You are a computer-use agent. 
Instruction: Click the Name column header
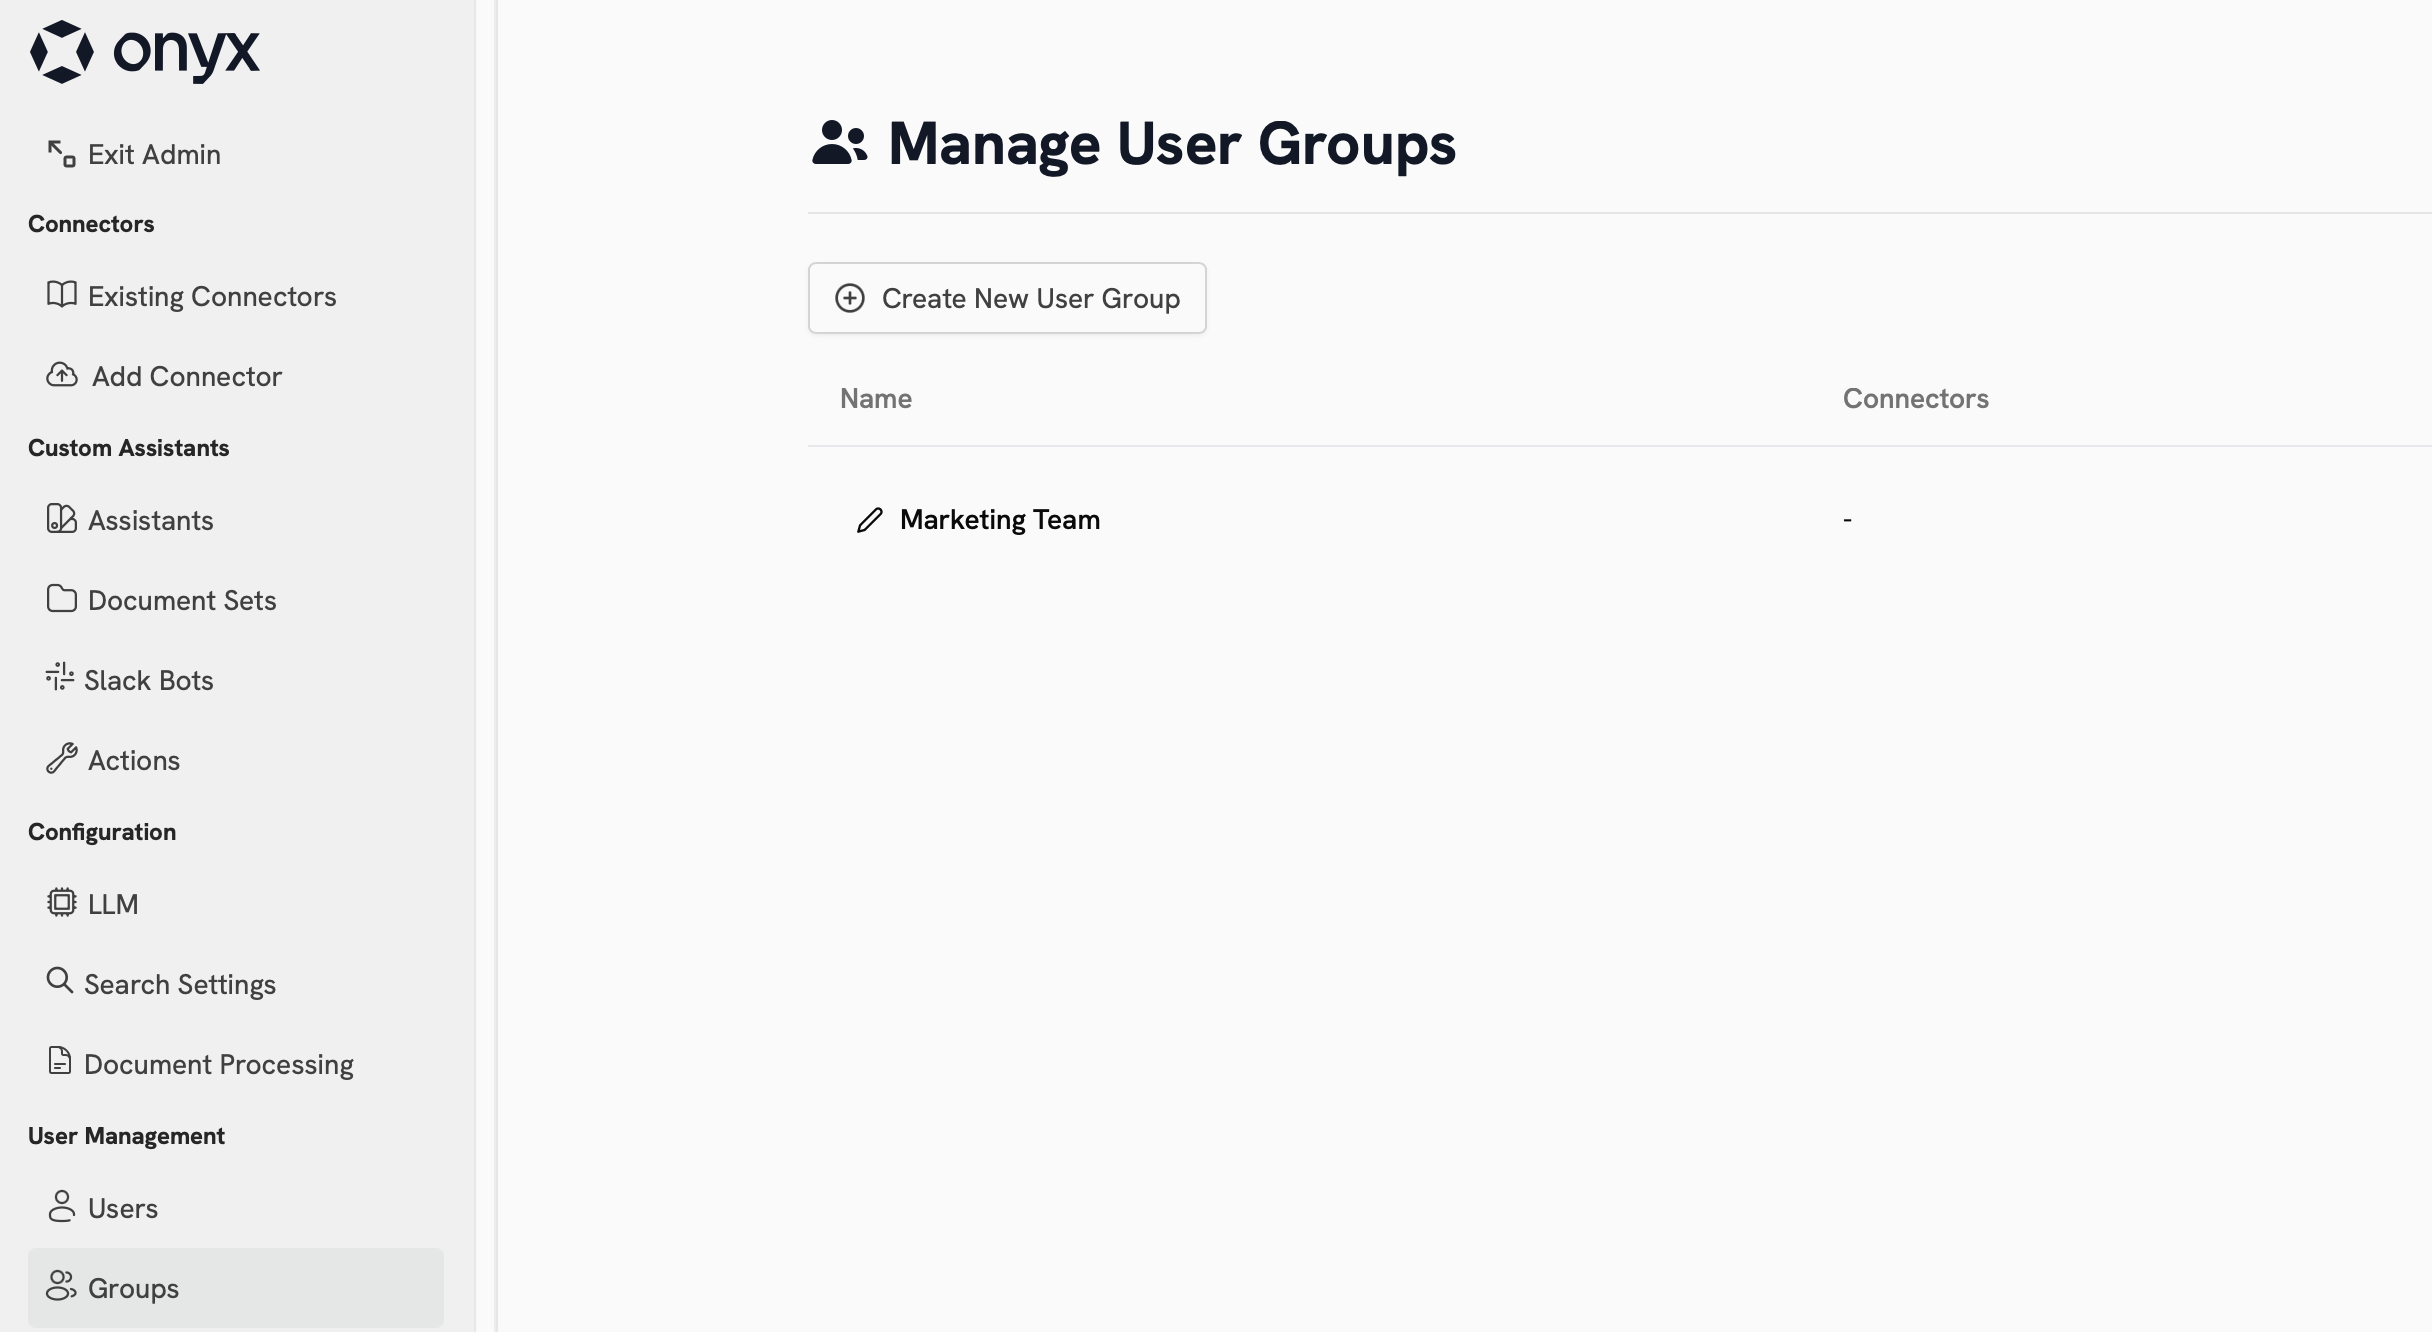(x=875, y=397)
